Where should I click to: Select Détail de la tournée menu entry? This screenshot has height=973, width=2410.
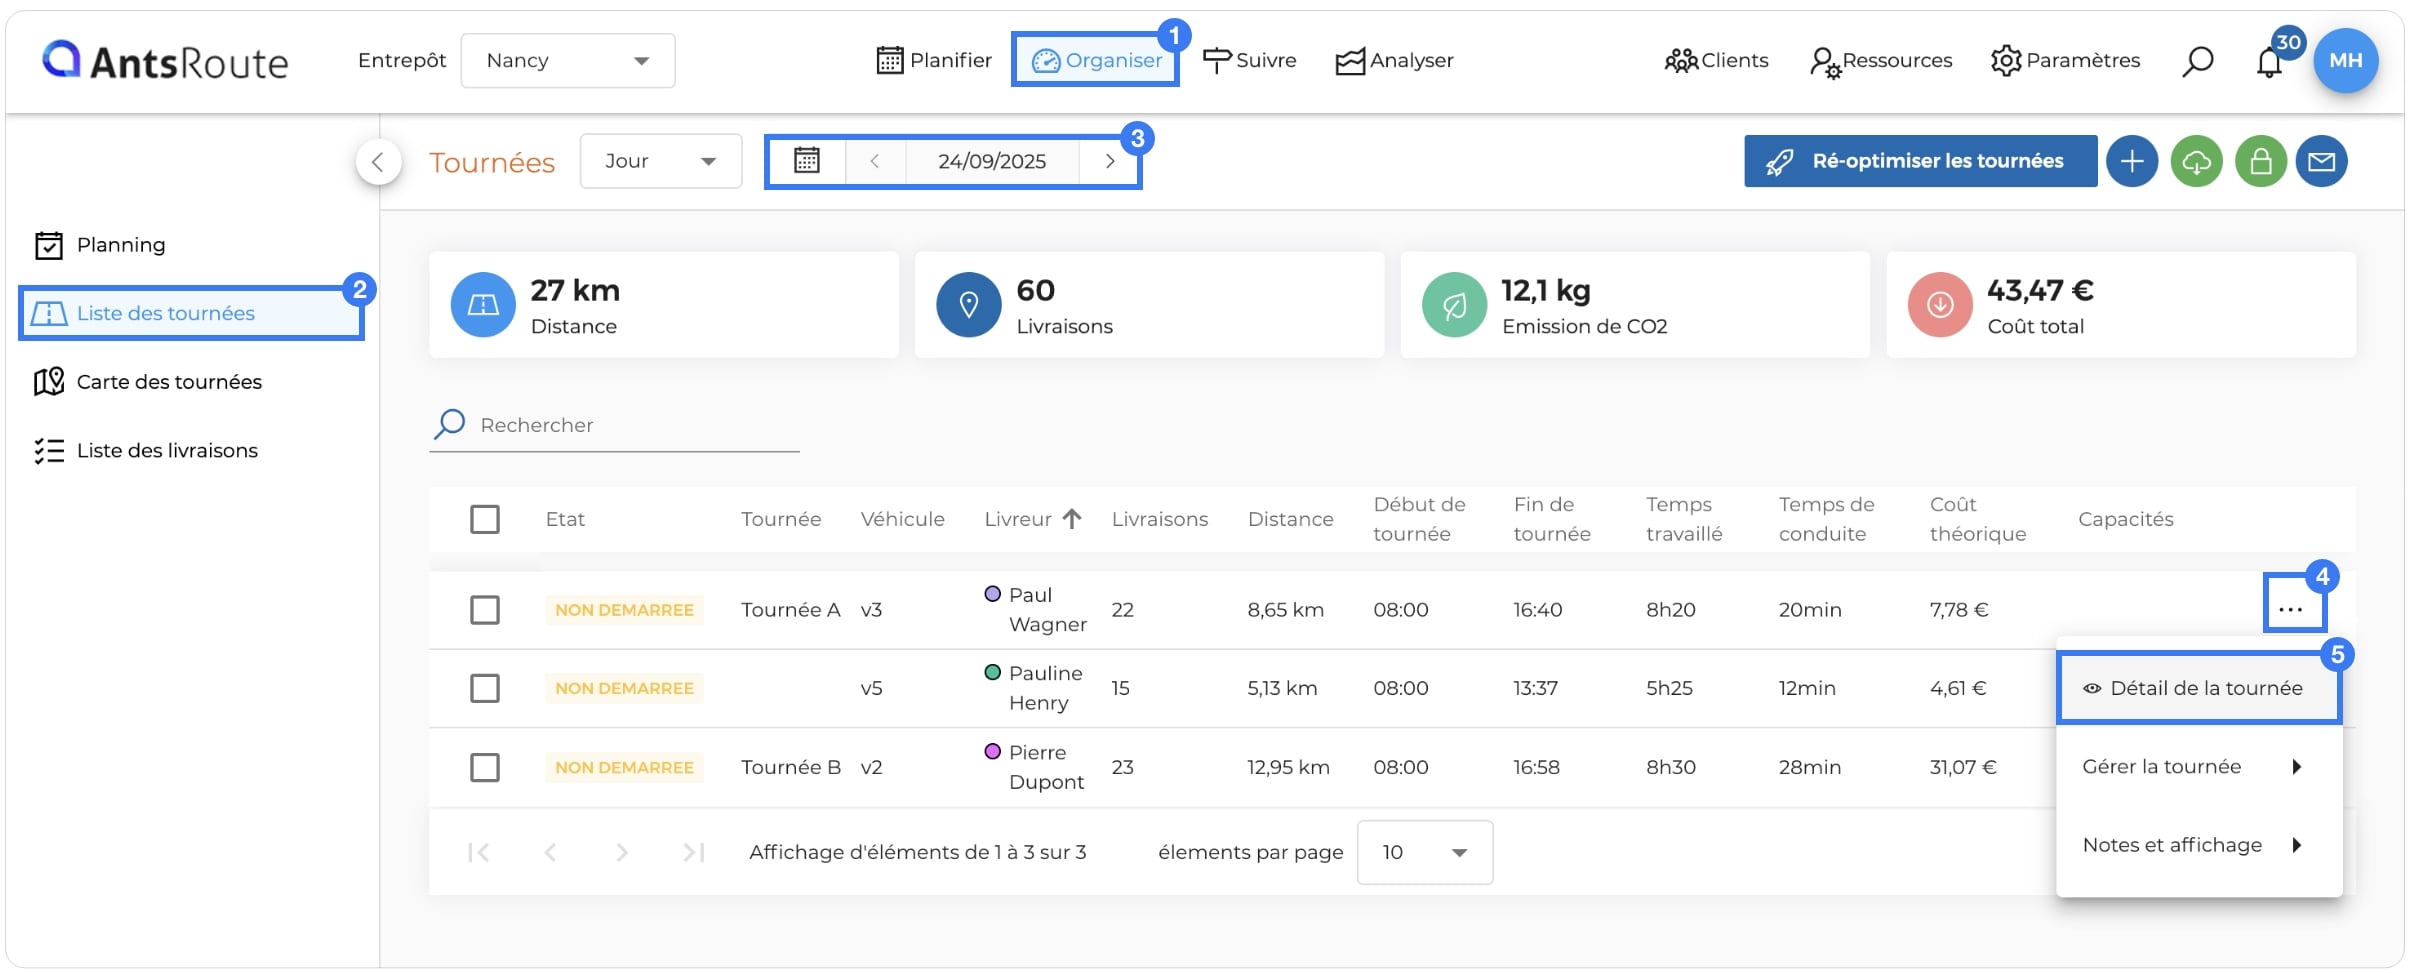[x=2198, y=688]
